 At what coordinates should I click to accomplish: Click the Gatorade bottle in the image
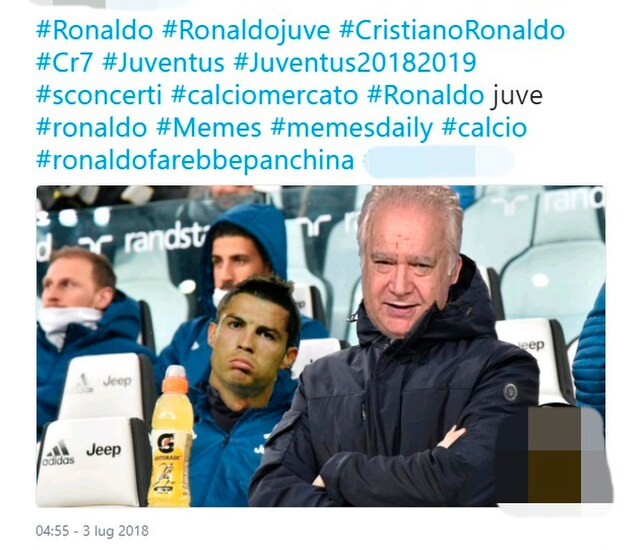pyautogui.click(x=171, y=436)
